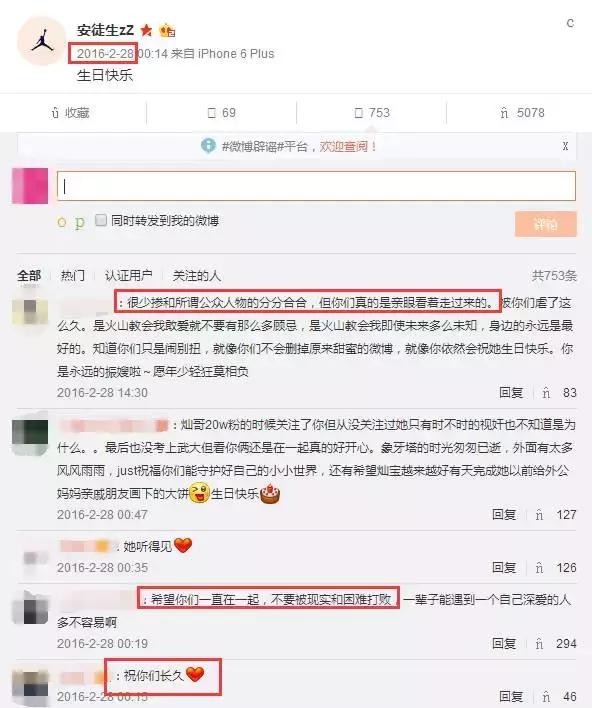Enable 同时转发到我的微博 checkbox

(101, 220)
